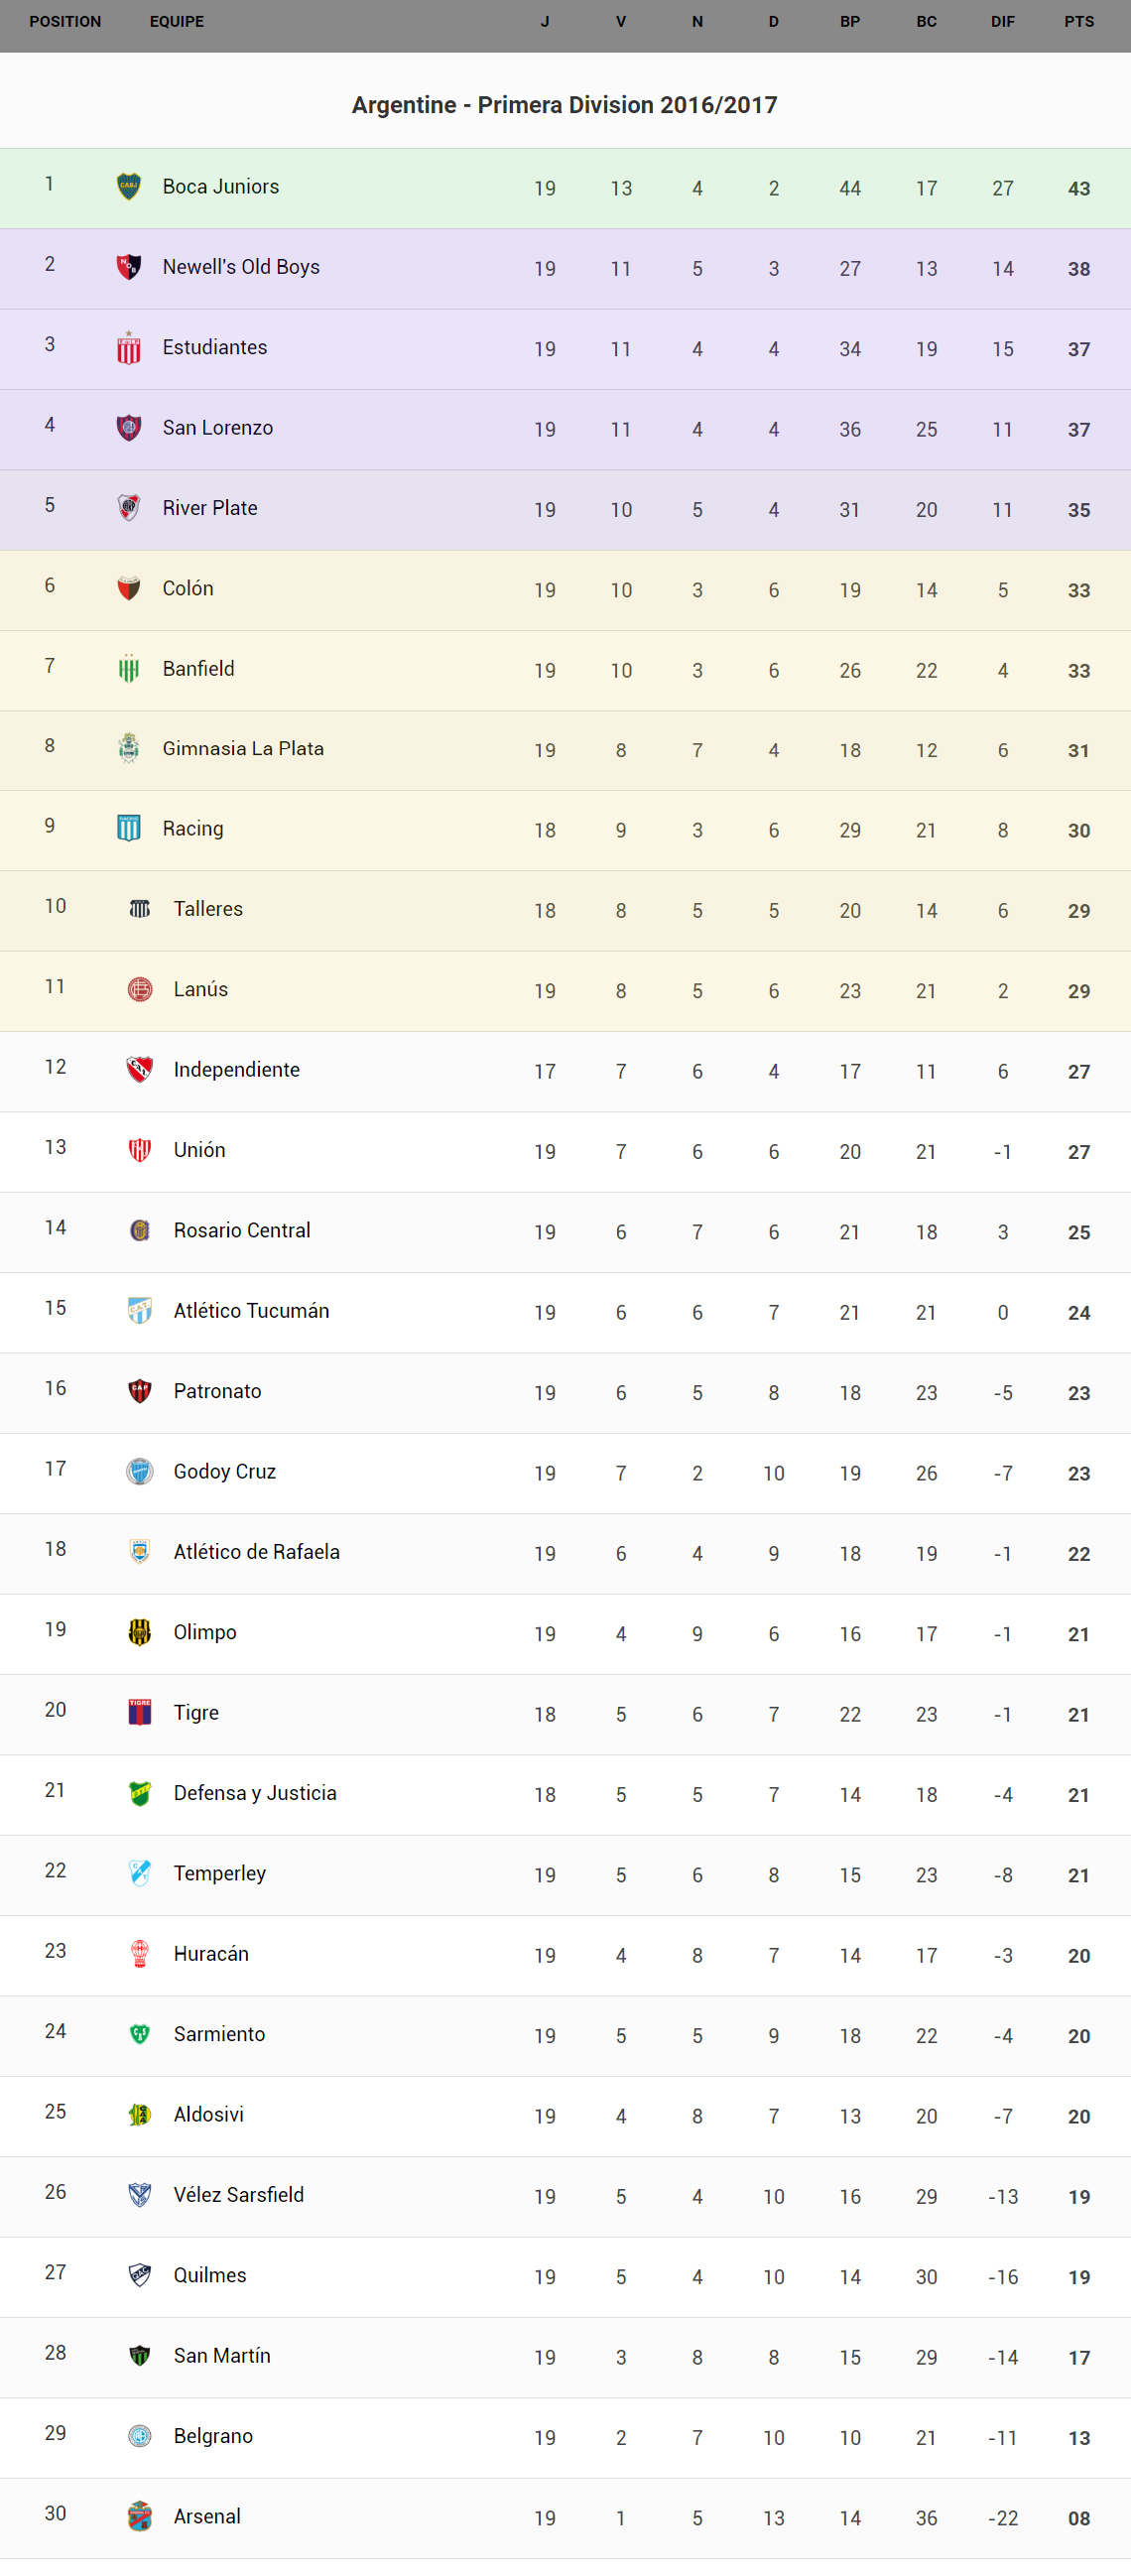Click Boca Juniors' 43 points value
Image resolution: width=1131 pixels, height=2576 pixels.
[1078, 188]
